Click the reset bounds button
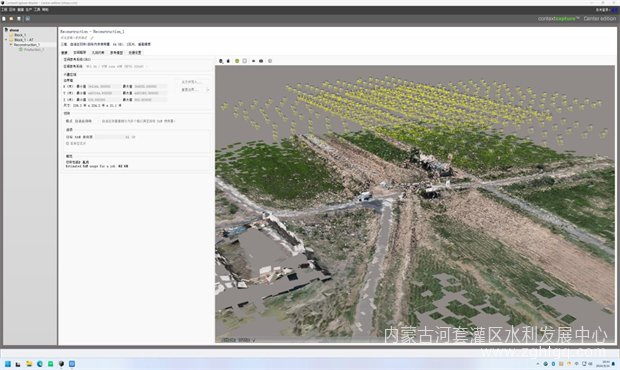This screenshot has width=620, height=370. pos(189,90)
